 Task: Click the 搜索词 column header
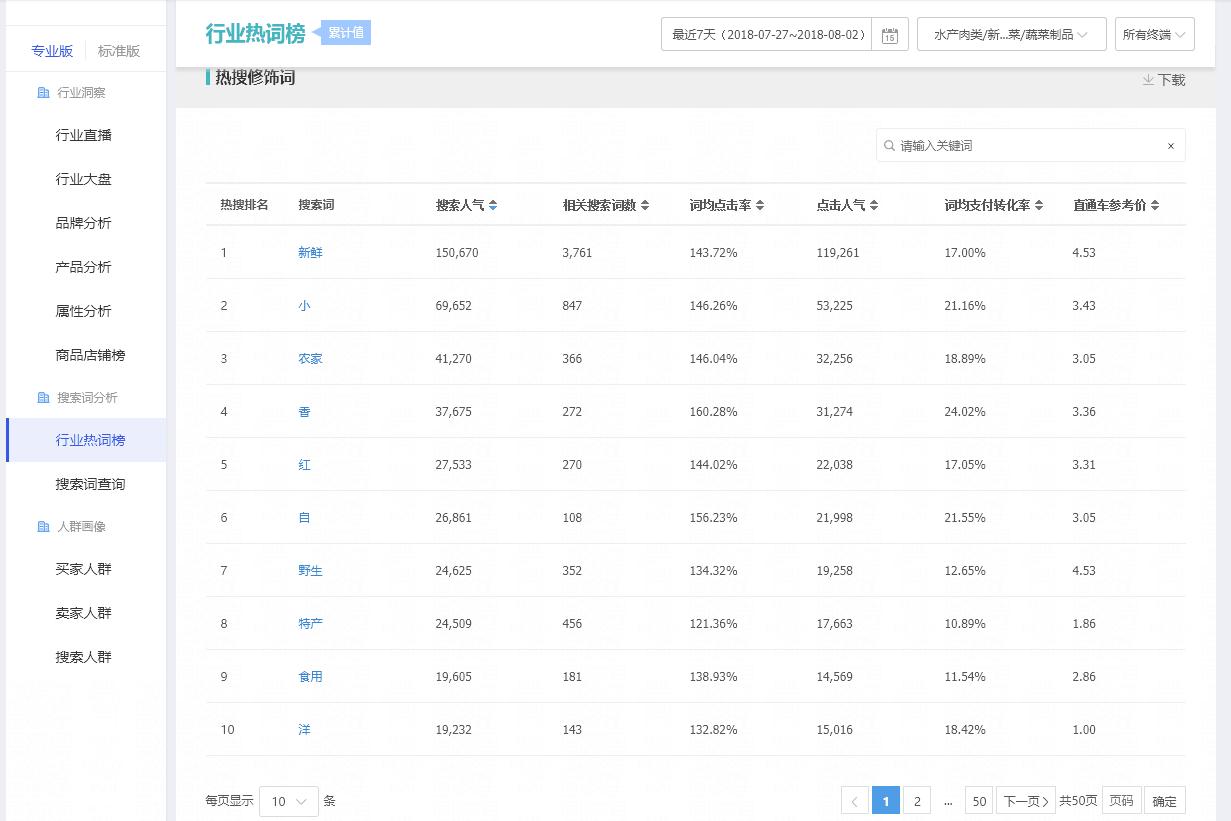point(316,205)
